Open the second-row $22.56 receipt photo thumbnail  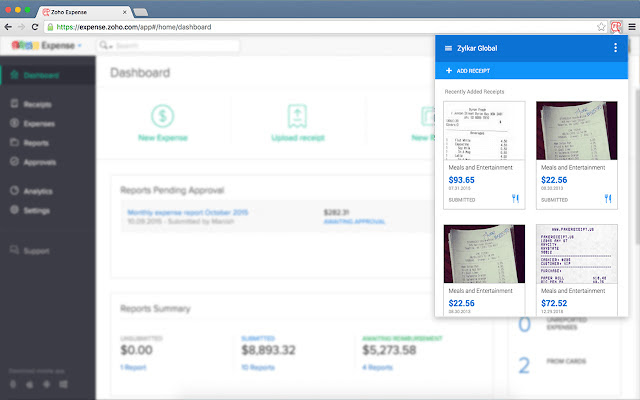[484, 254]
